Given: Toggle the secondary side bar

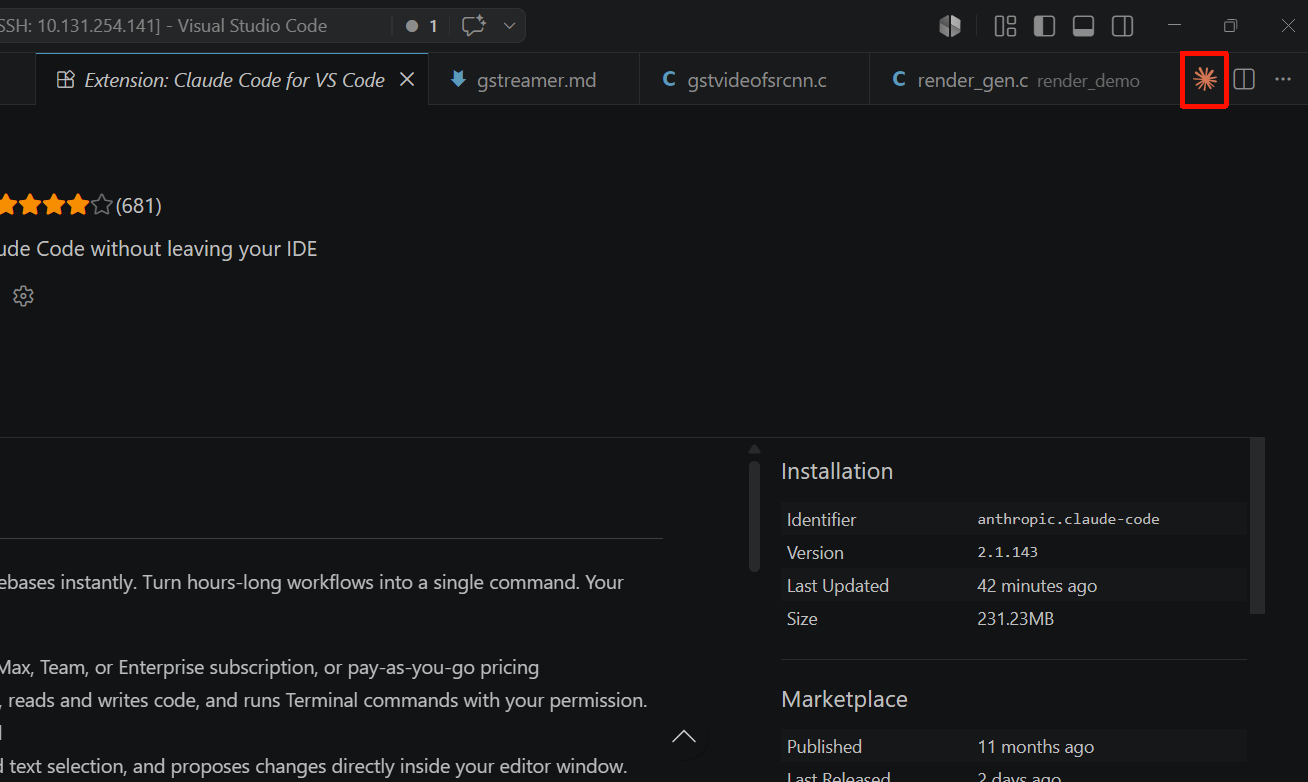Looking at the screenshot, I should [1123, 26].
